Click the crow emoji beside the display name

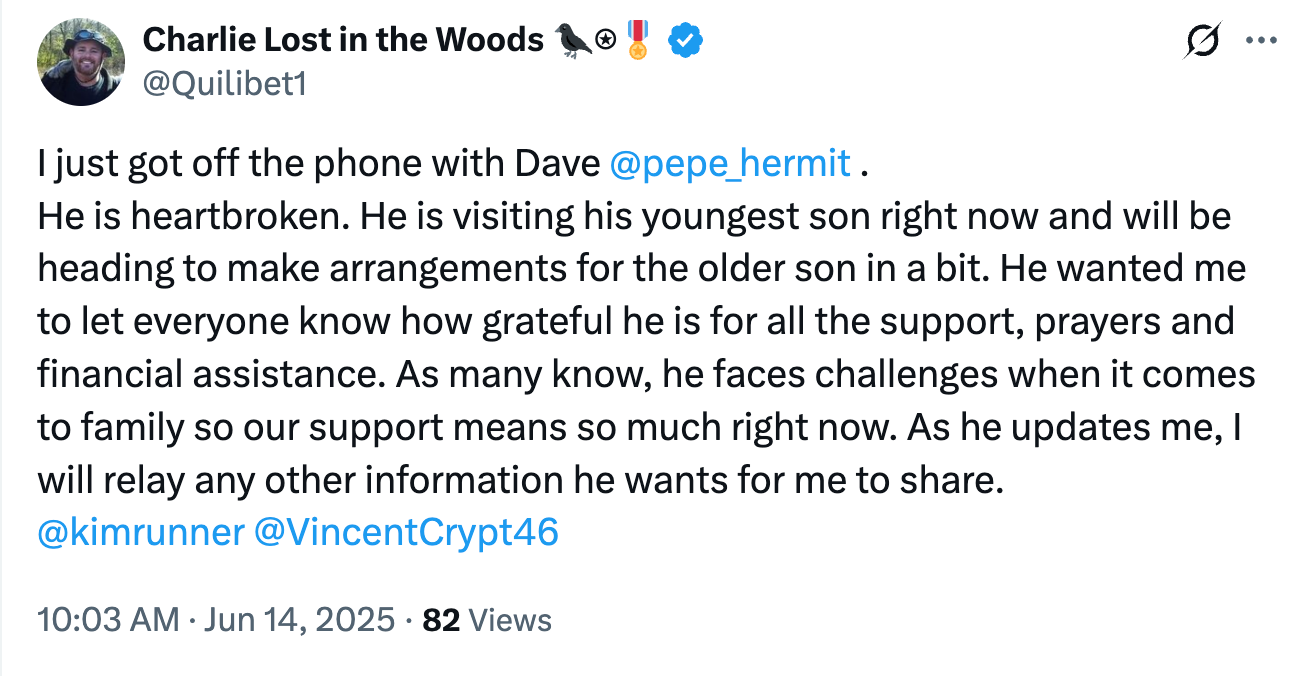tap(573, 40)
